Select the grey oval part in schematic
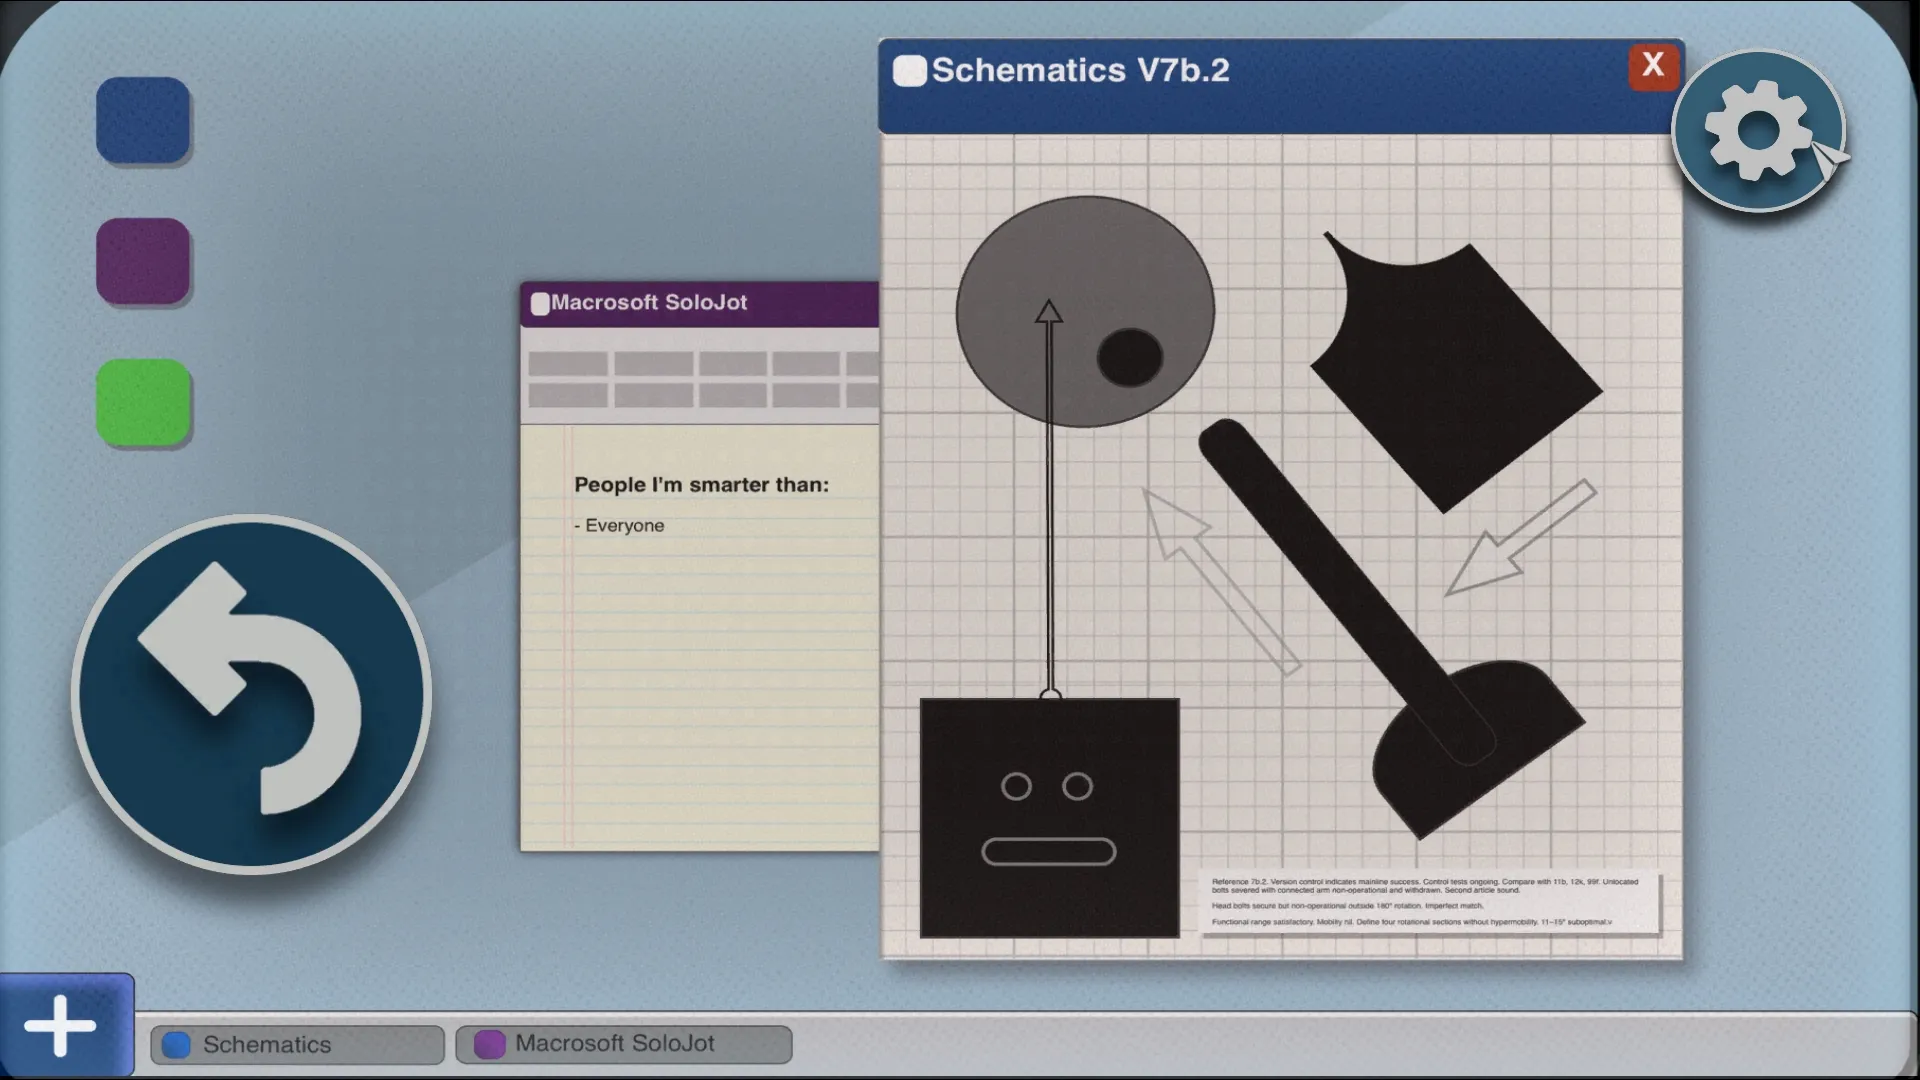The height and width of the screenshot is (1080, 1920). coord(1085,312)
